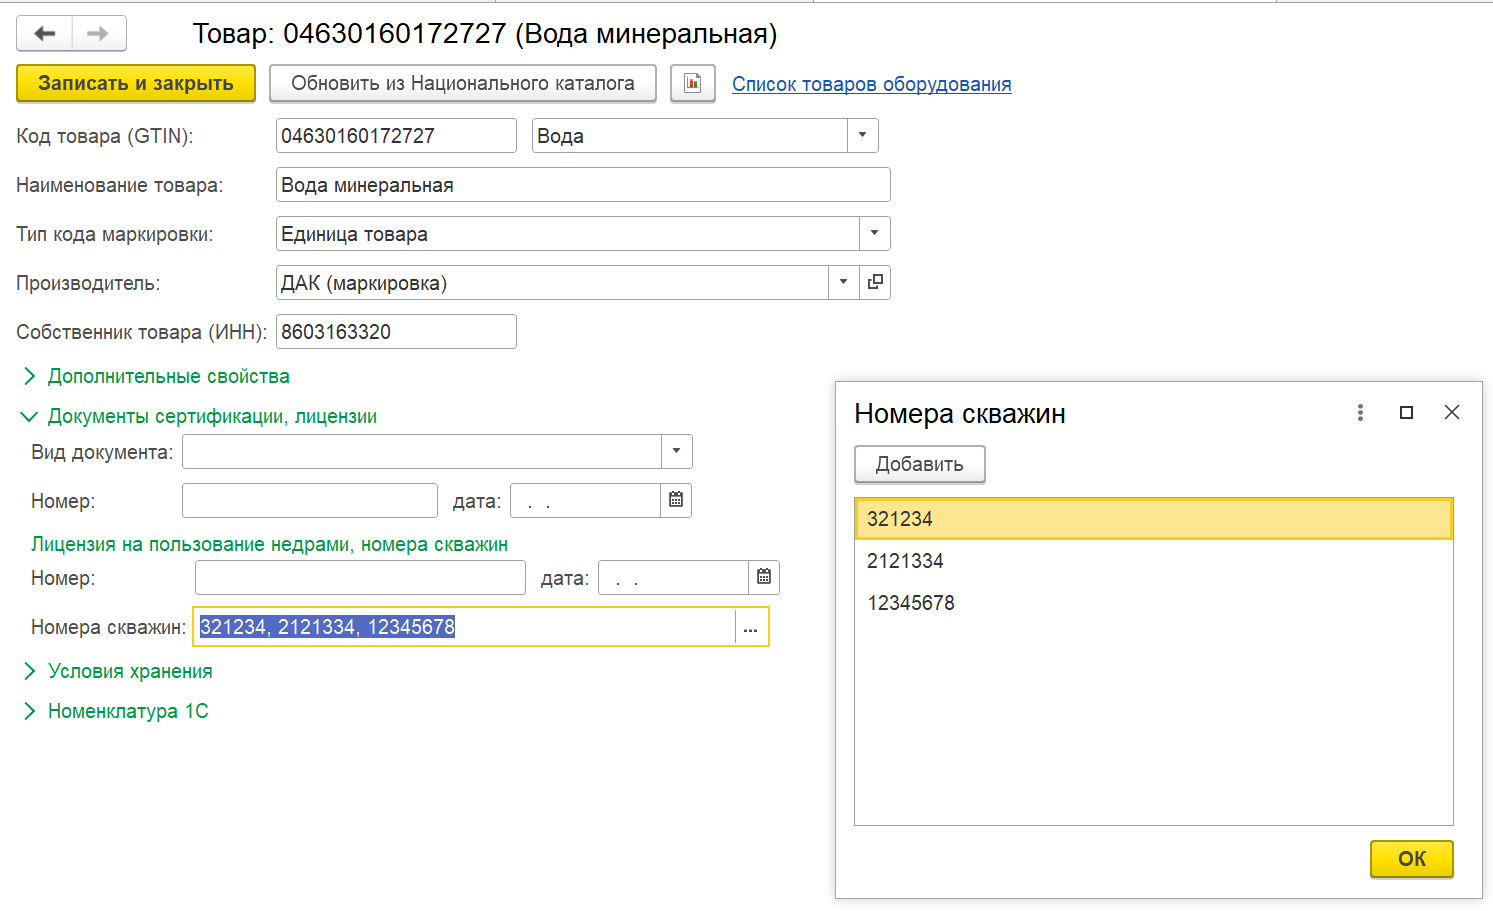The height and width of the screenshot is (911, 1493).
Task: Open the three-dot menu in Номера скважин dialog
Action: tap(1360, 413)
